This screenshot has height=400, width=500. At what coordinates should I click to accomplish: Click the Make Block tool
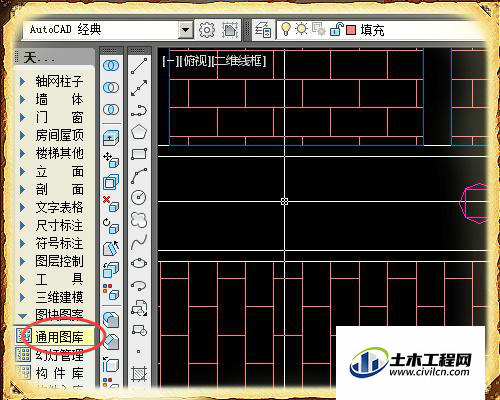coord(139,330)
